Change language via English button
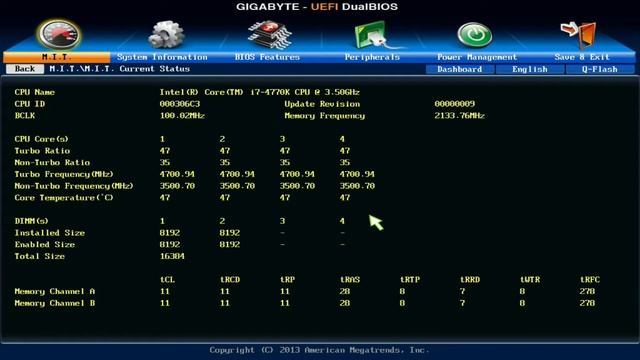 [530, 69]
